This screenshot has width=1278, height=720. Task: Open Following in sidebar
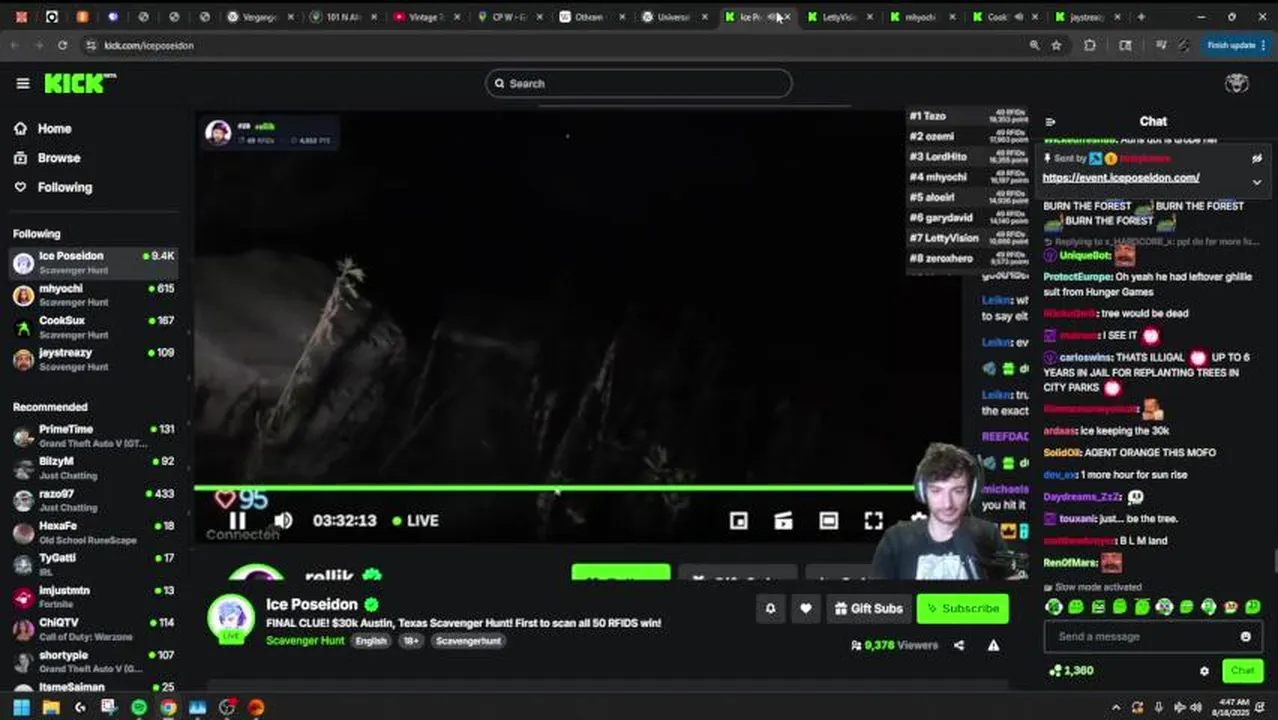coord(53,187)
